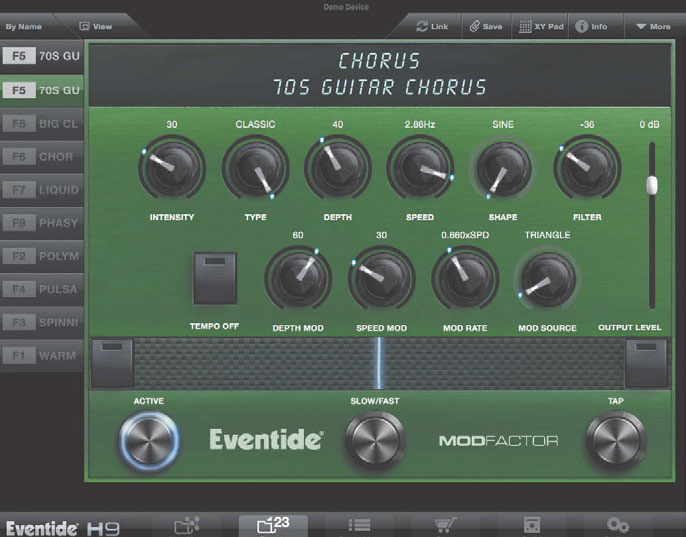Click the Eventide H9 logo in bottom bar
Viewport: 686px width, 537px height.
point(63,528)
